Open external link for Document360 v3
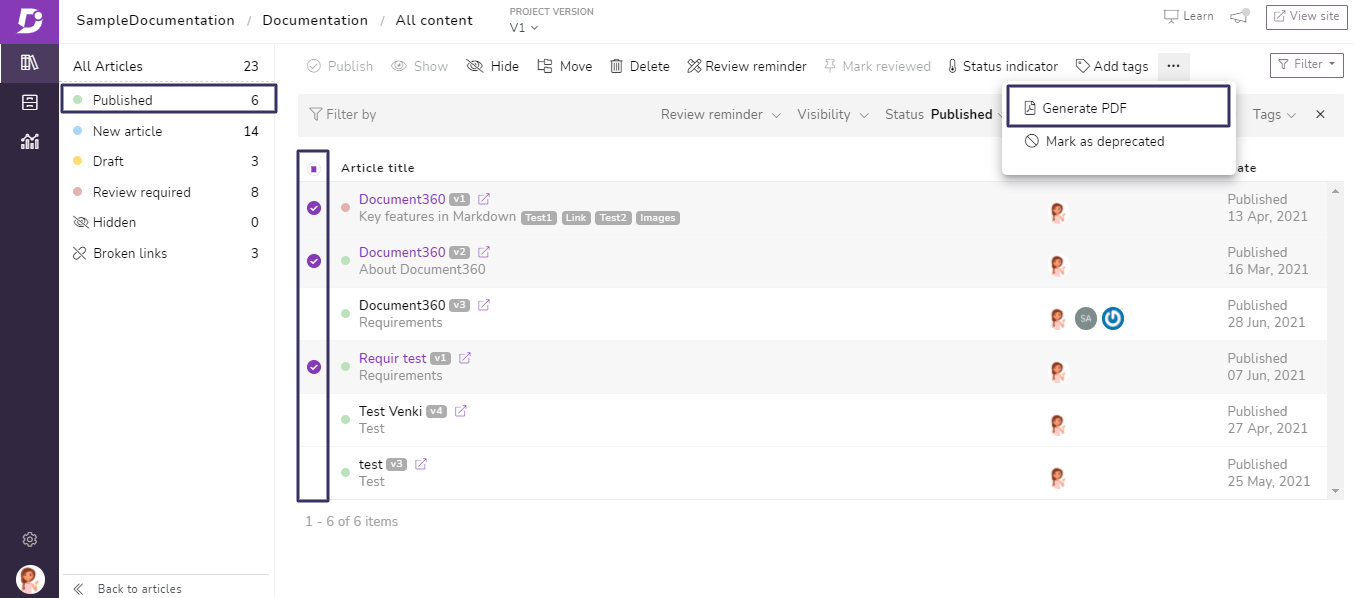 (484, 305)
